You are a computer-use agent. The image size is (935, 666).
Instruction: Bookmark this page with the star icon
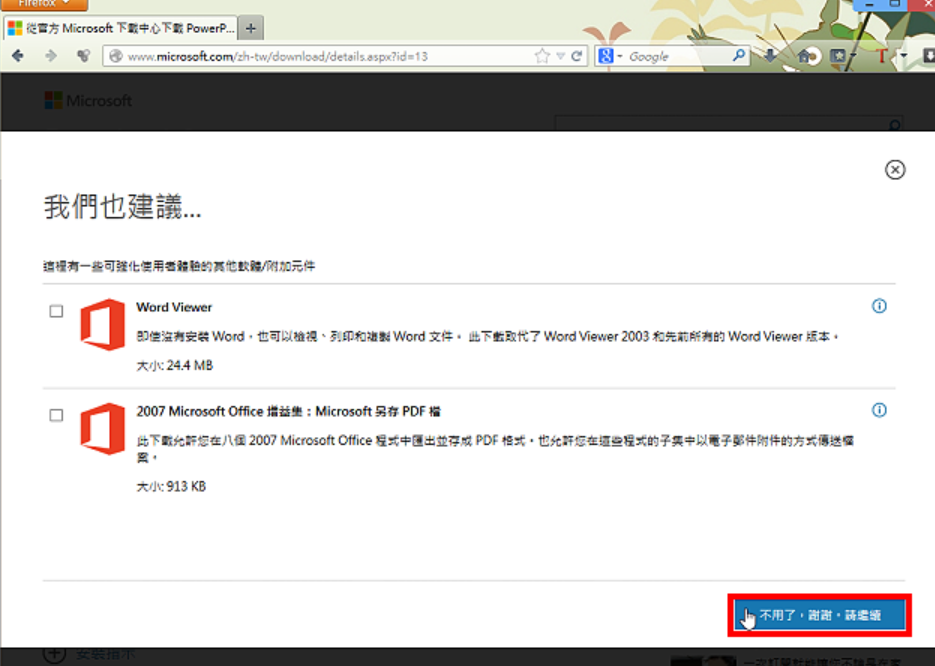click(x=541, y=56)
